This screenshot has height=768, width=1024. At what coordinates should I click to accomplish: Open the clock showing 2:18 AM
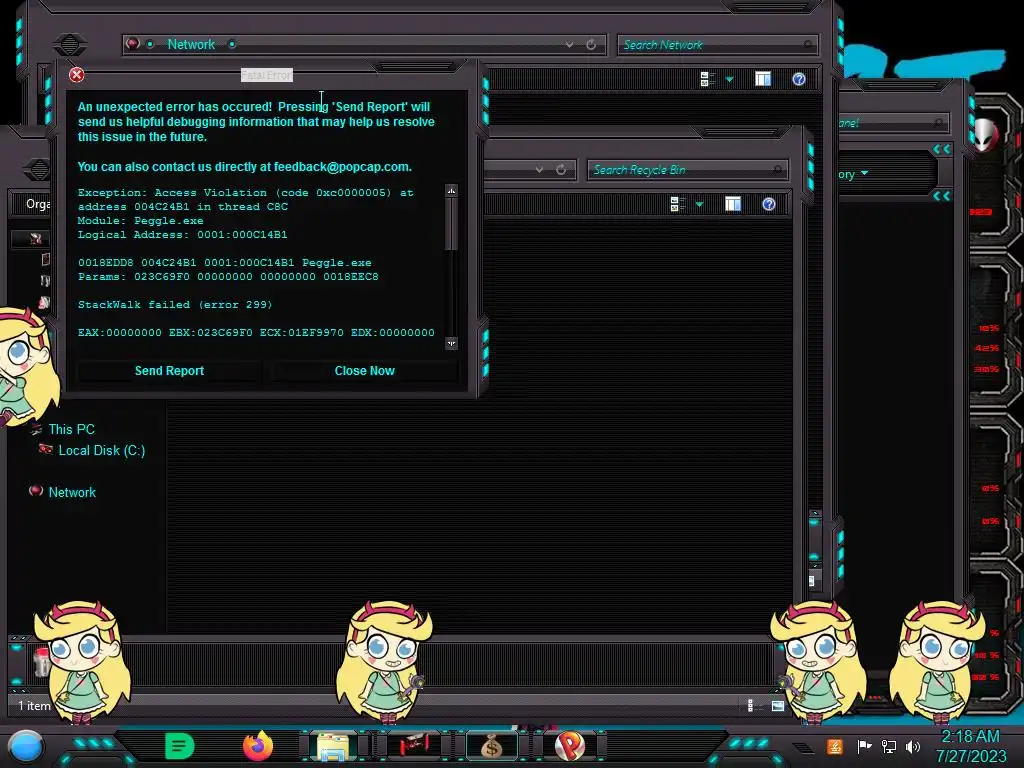pos(970,746)
